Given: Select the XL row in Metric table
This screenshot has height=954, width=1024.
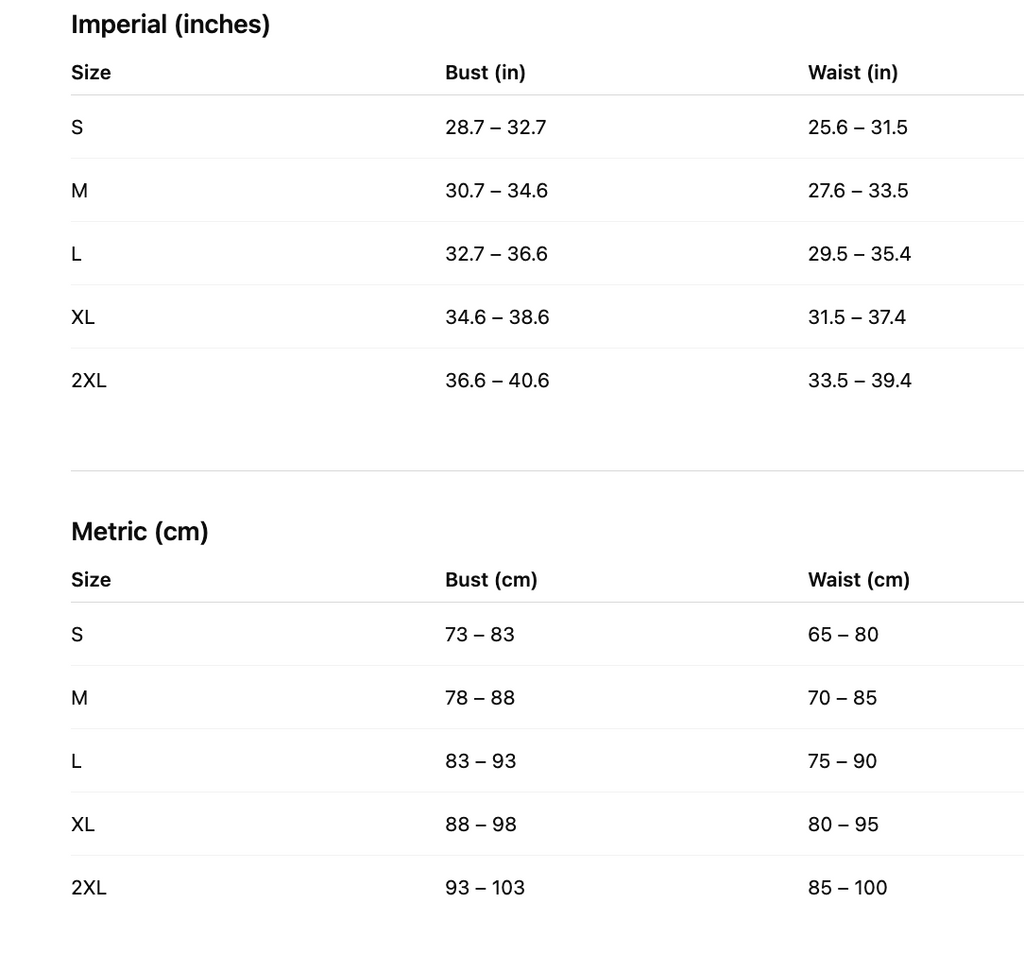Looking at the screenshot, I should pos(83,825).
